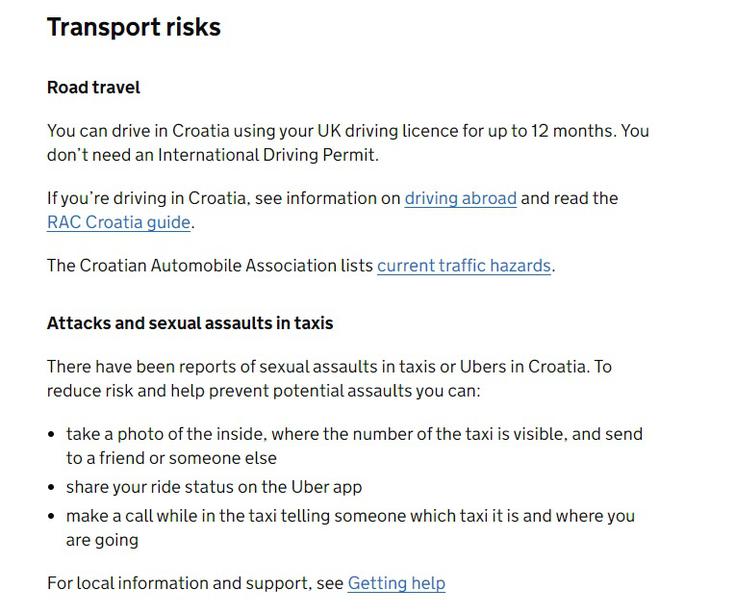Screen dimensions: 736x615
Task: Click the International Driving Permit sentence
Action: [x=213, y=155]
